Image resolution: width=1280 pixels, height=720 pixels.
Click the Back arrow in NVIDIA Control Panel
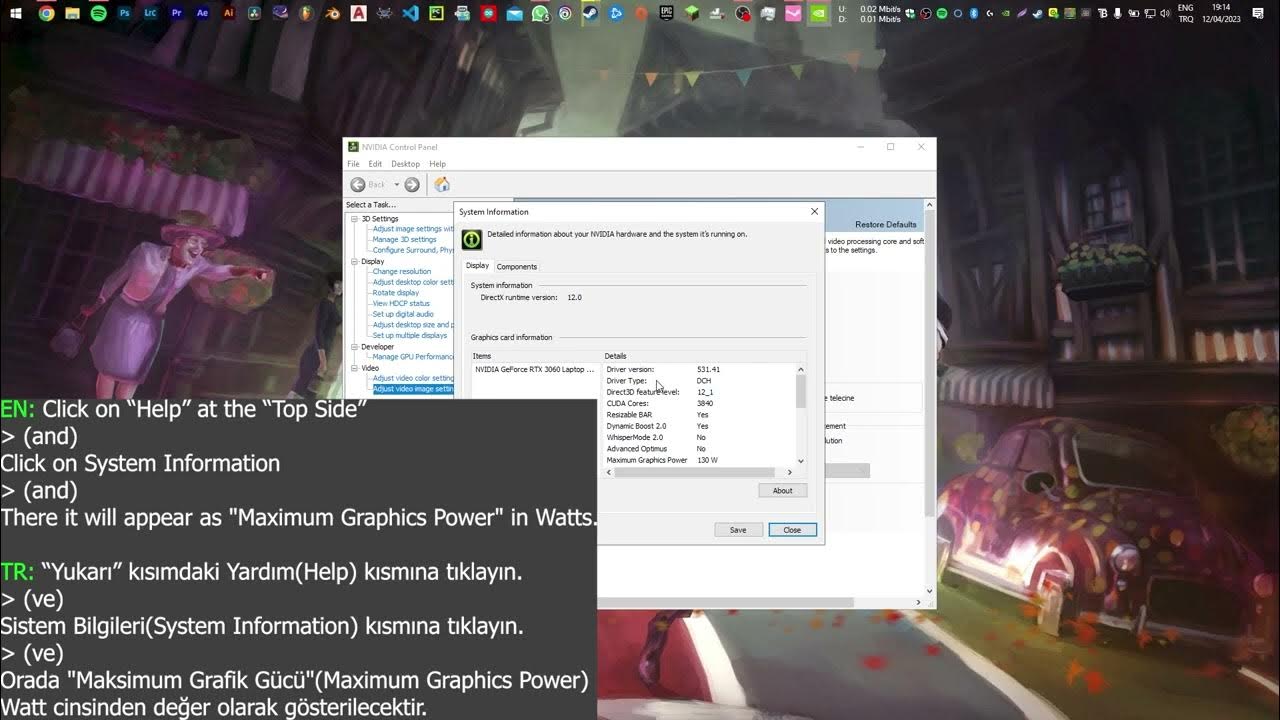[x=358, y=184]
